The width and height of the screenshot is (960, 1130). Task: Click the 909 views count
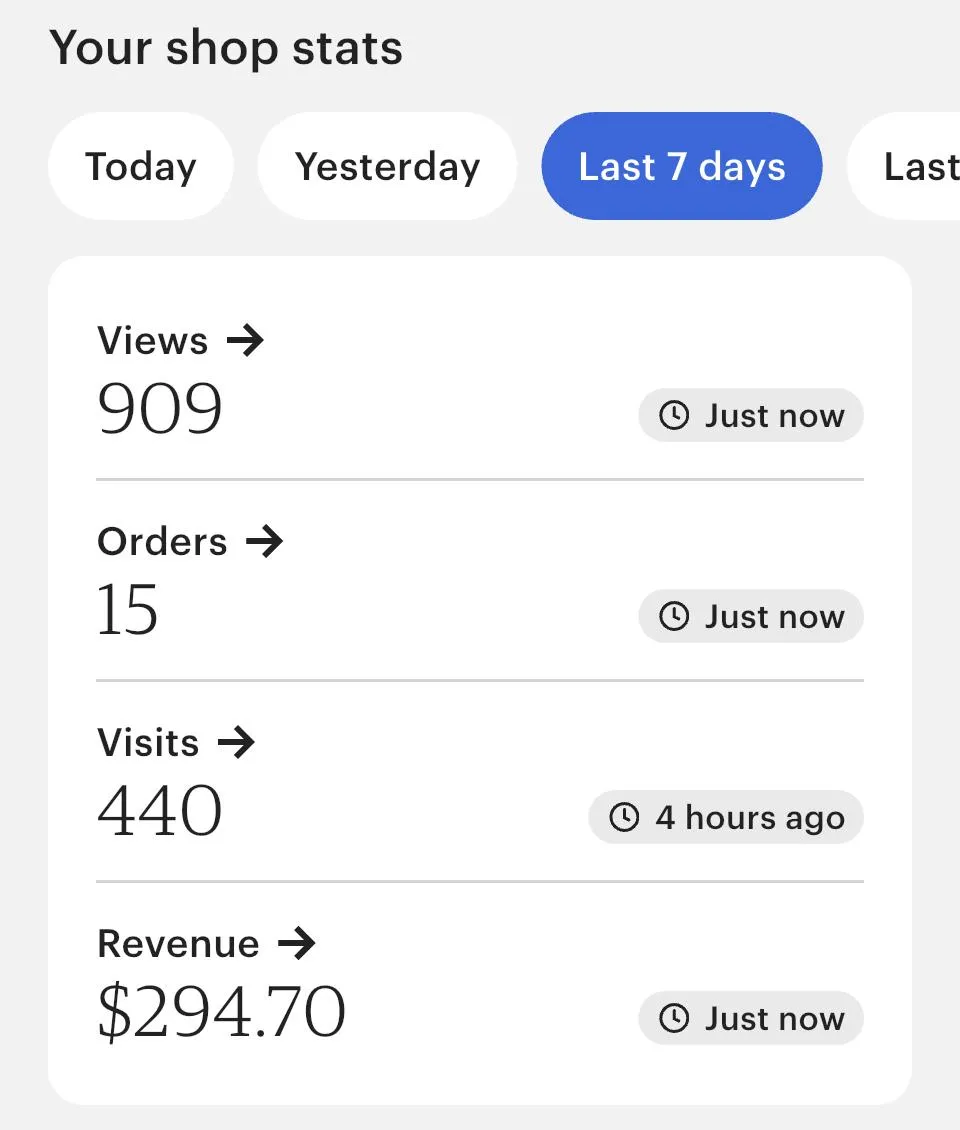(160, 410)
